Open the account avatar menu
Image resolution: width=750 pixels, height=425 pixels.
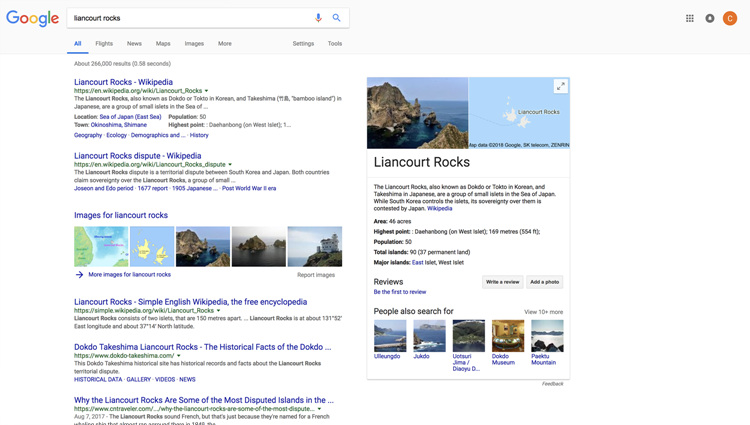click(730, 18)
